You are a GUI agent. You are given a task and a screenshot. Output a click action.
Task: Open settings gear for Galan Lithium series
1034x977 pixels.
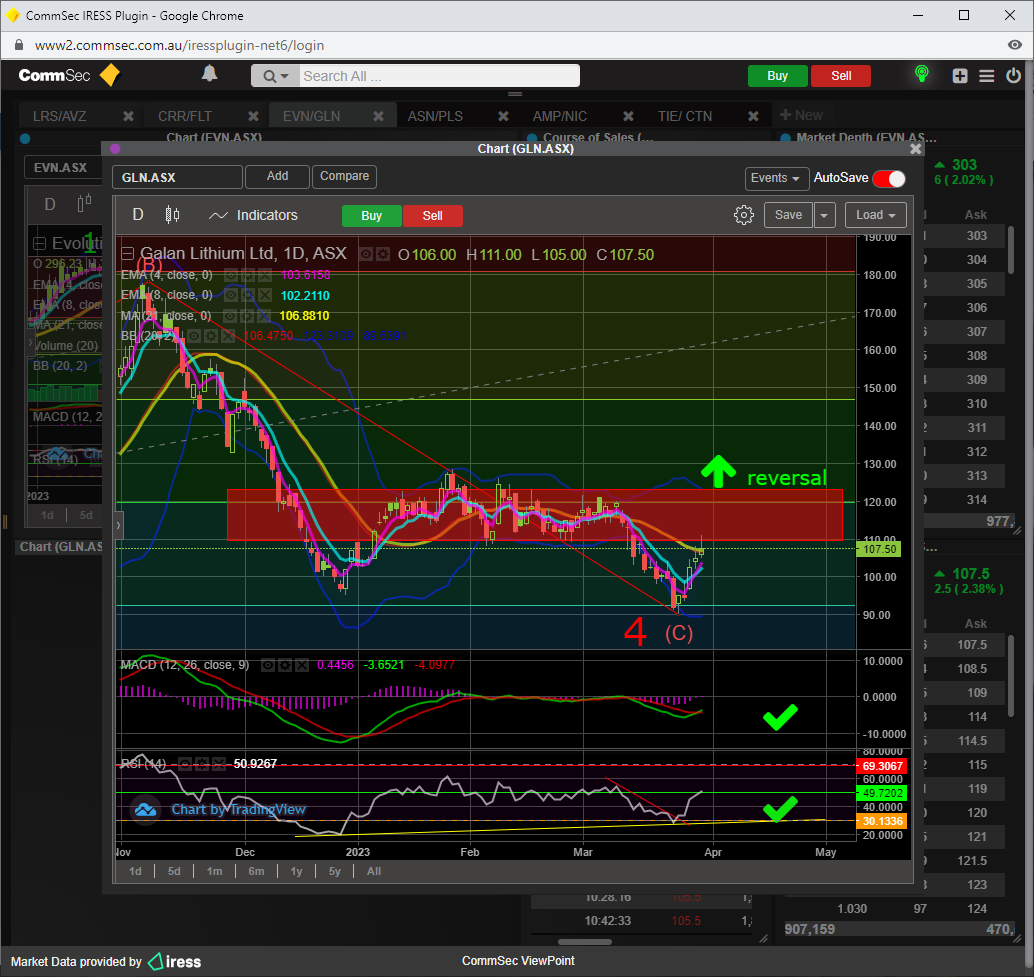[x=382, y=254]
